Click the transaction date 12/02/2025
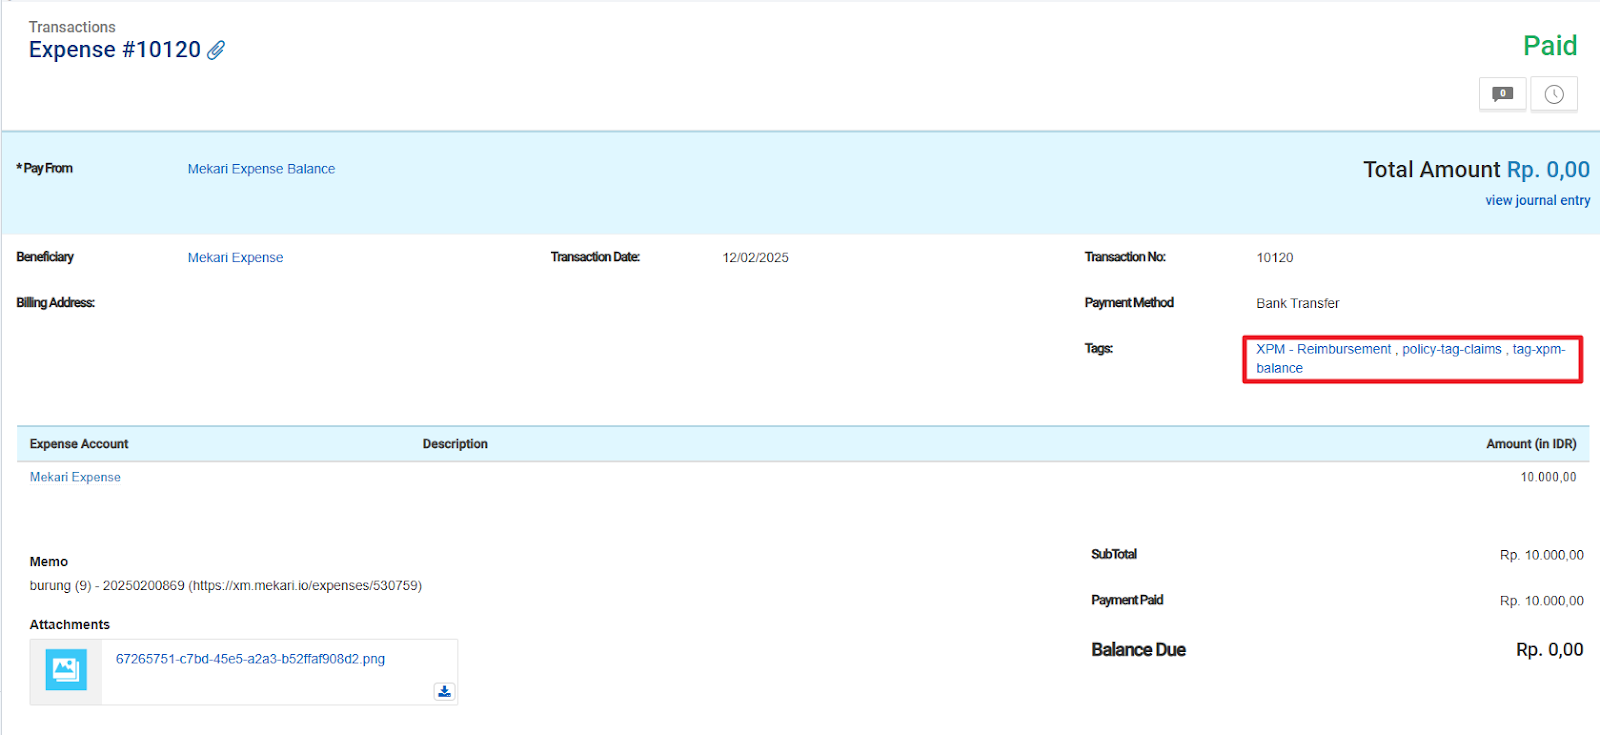The image size is (1600, 735). pos(755,258)
